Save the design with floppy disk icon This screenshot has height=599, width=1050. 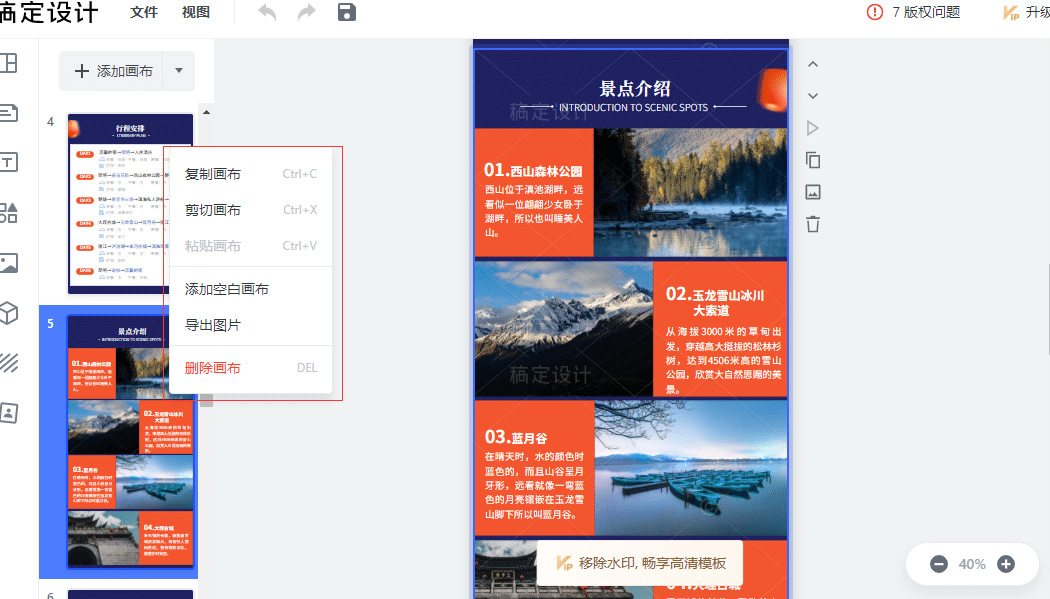click(346, 12)
